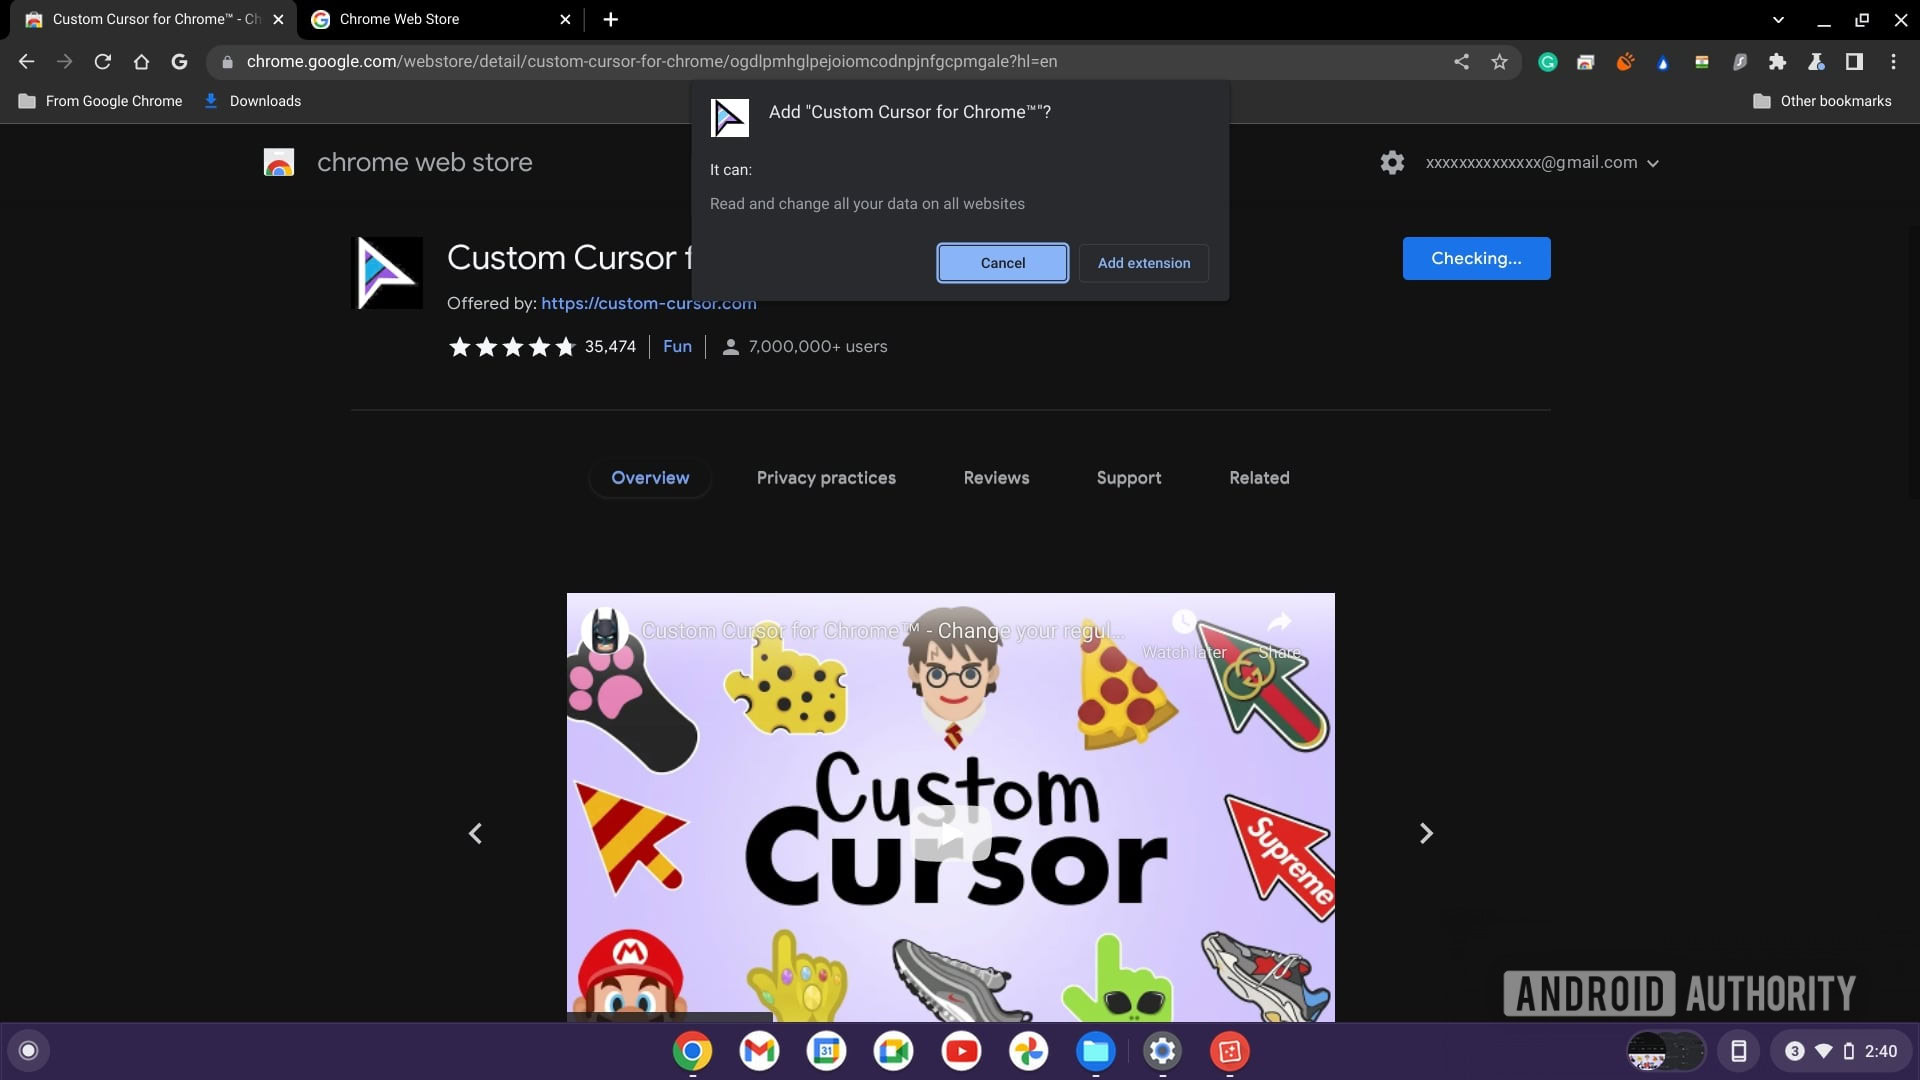Click the previous arrow in image carousel
This screenshot has width=1920, height=1080.
[x=475, y=831]
